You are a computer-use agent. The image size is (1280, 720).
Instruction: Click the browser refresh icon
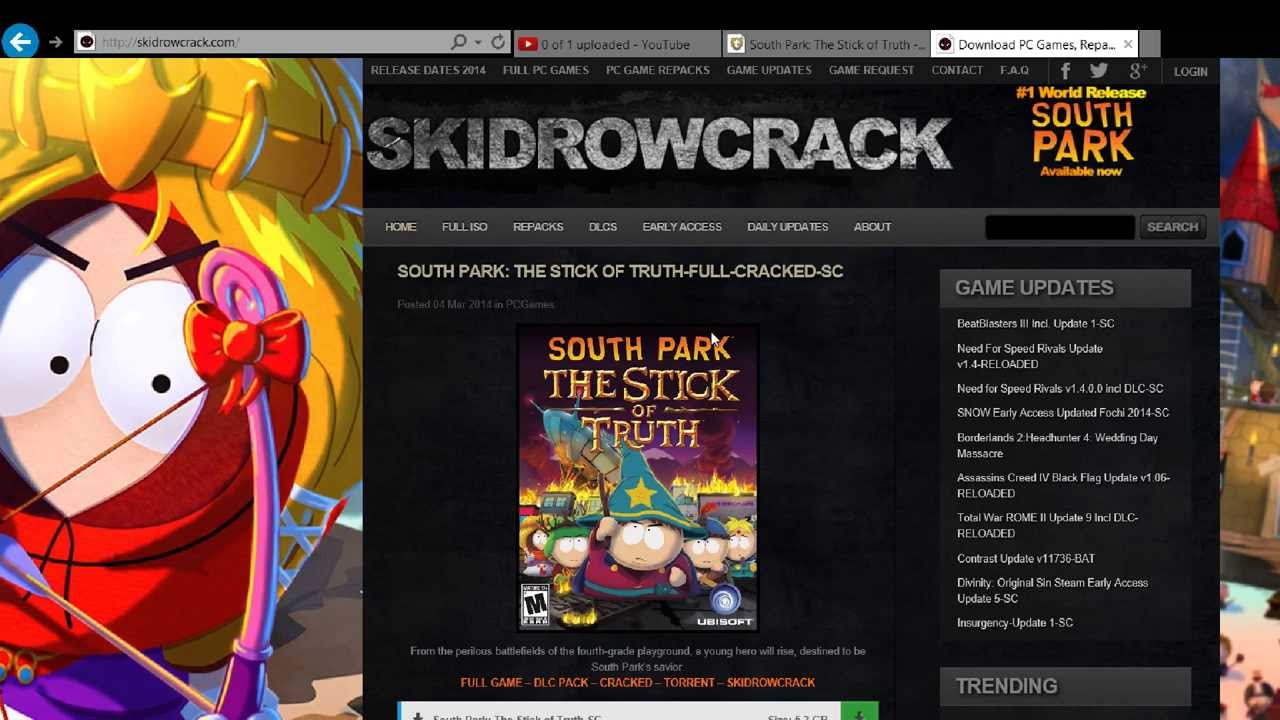tap(498, 42)
